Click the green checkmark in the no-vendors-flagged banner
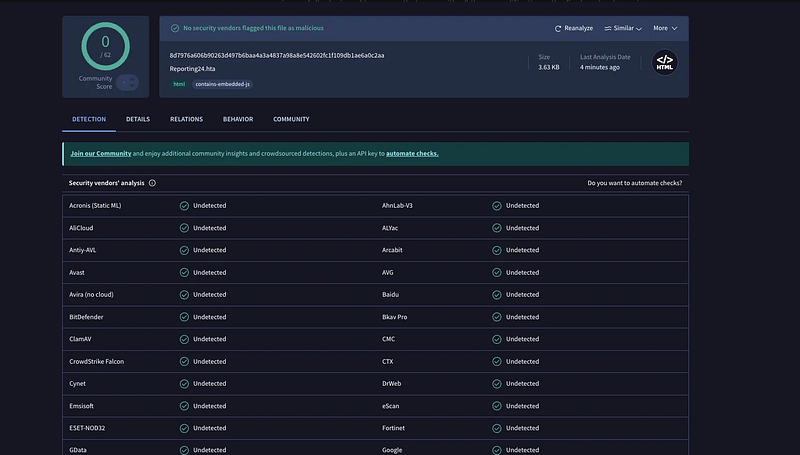Screen dimensions: 800x455 click(x=174, y=28)
